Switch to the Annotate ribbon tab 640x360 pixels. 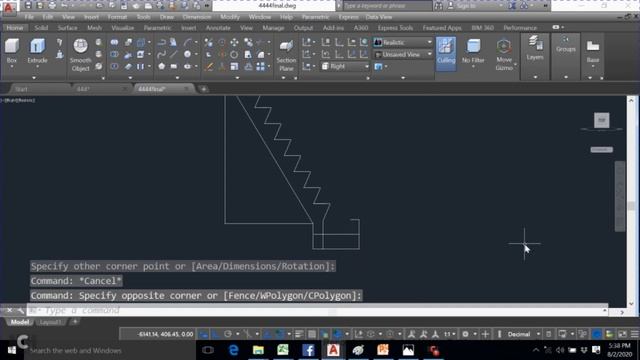pos(218,28)
